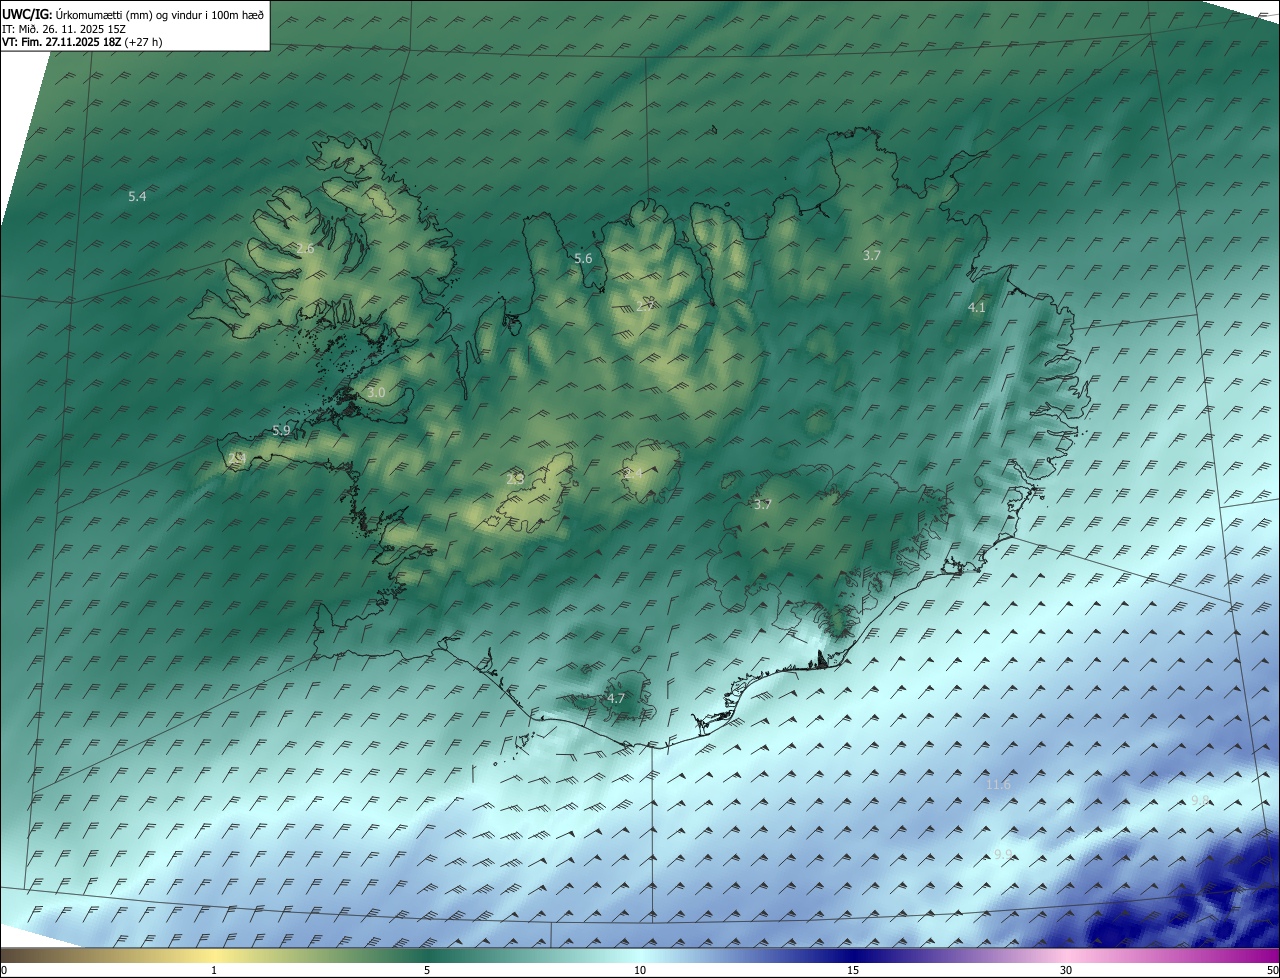Click the 2.6 value in the Westfjords
The height and width of the screenshot is (978, 1280).
click(x=306, y=249)
